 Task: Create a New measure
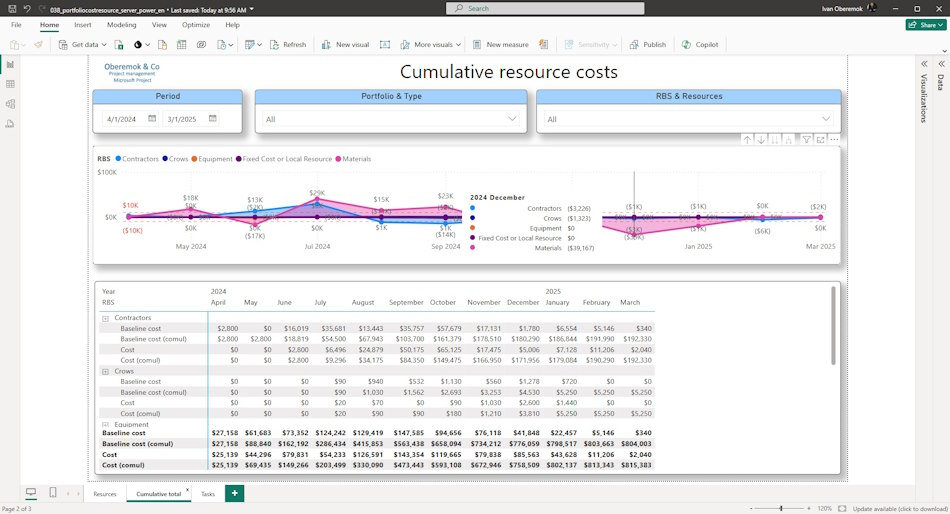click(500, 45)
